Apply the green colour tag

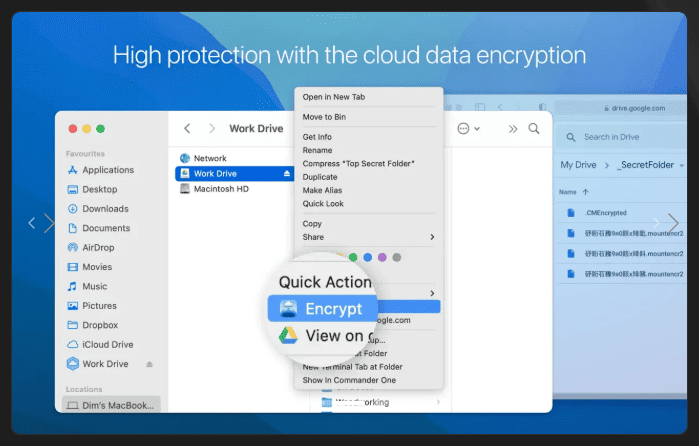[x=353, y=257]
